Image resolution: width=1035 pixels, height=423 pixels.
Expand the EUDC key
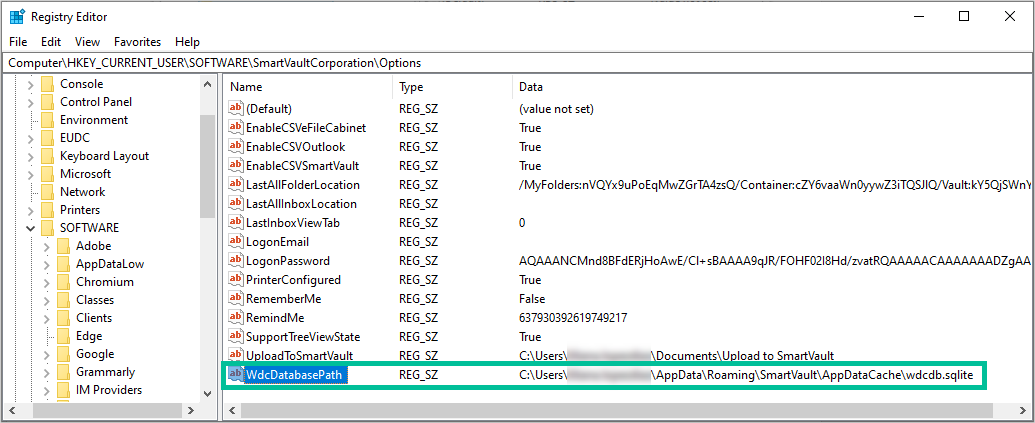click(30, 139)
